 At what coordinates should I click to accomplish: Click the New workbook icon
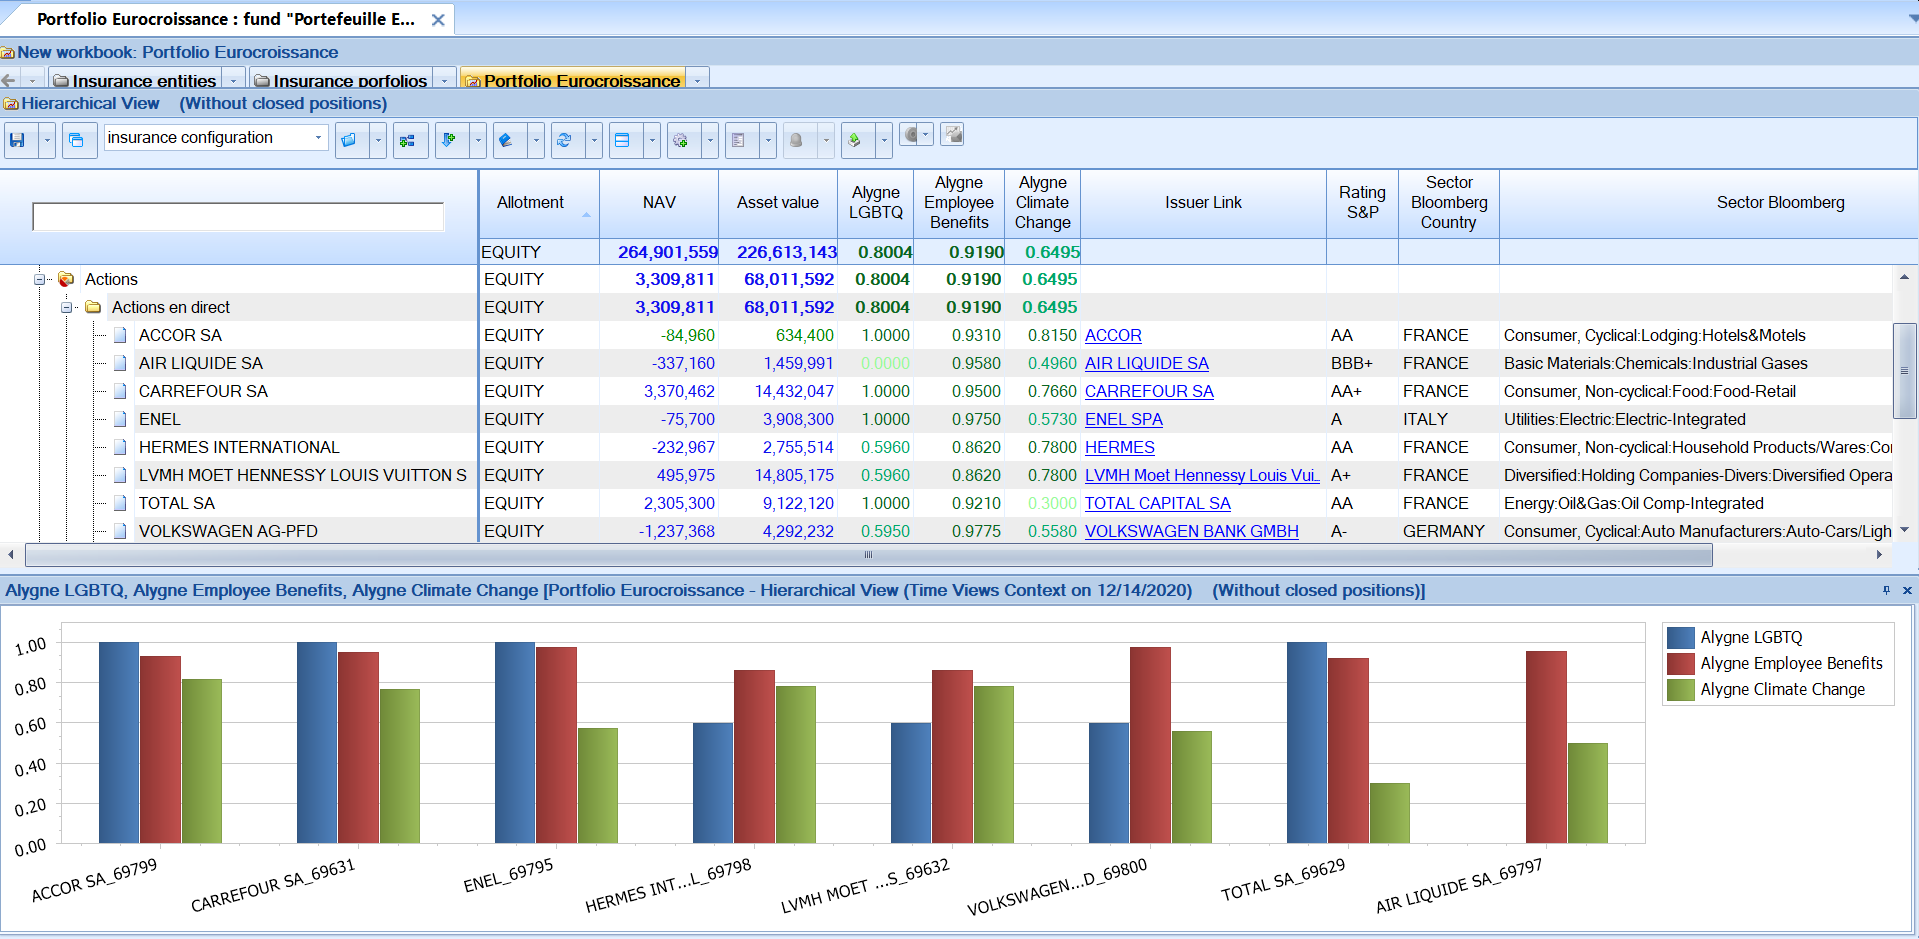click(x=8, y=53)
